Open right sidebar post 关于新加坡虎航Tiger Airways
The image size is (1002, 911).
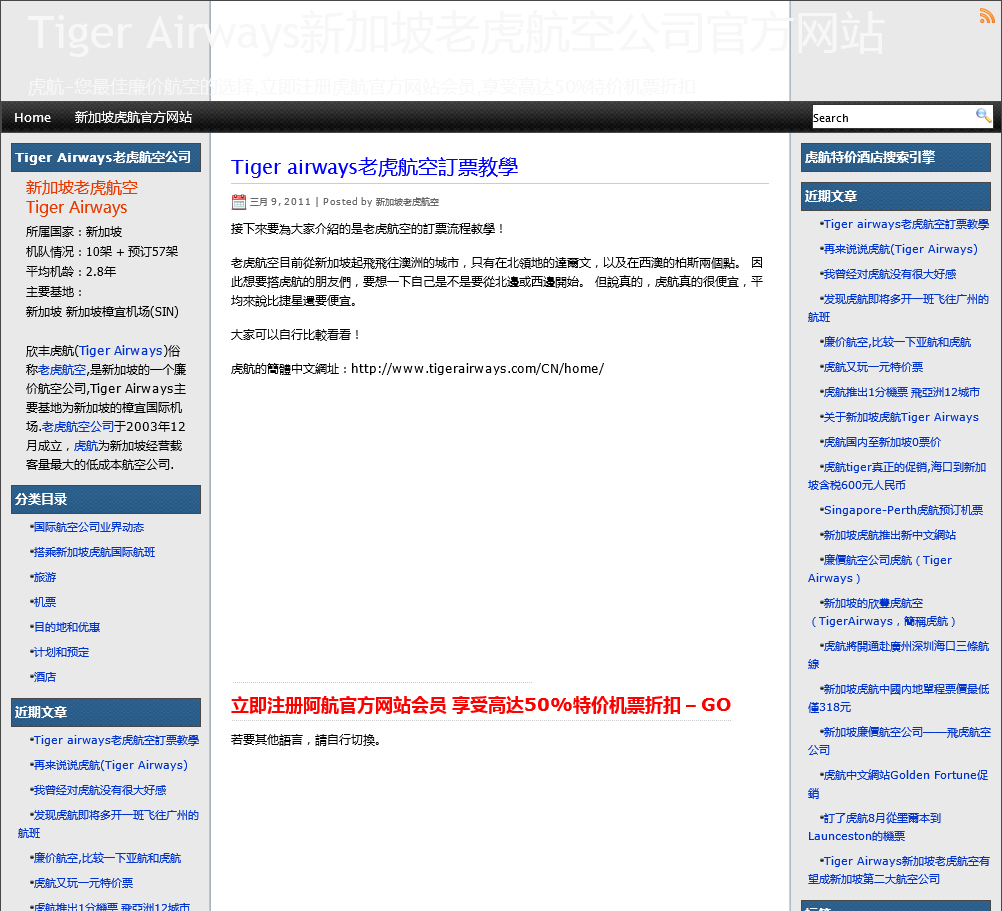[x=901, y=417]
